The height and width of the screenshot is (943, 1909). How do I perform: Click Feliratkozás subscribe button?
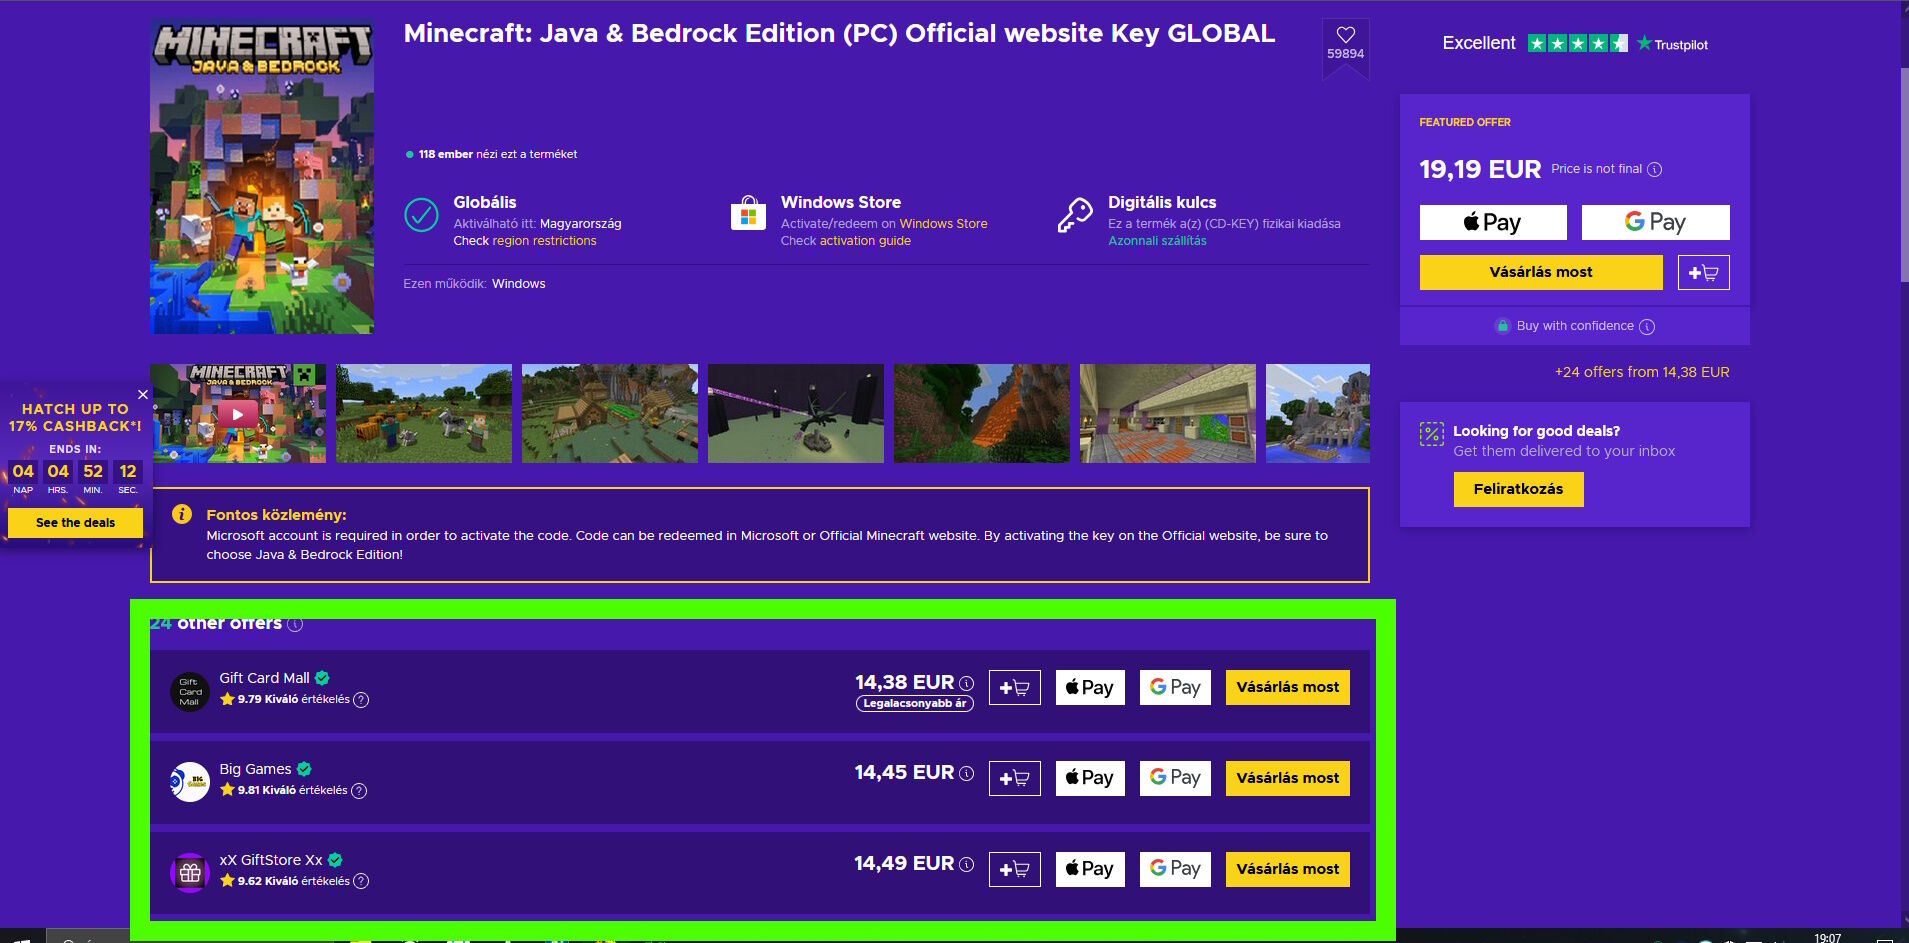pos(1518,489)
